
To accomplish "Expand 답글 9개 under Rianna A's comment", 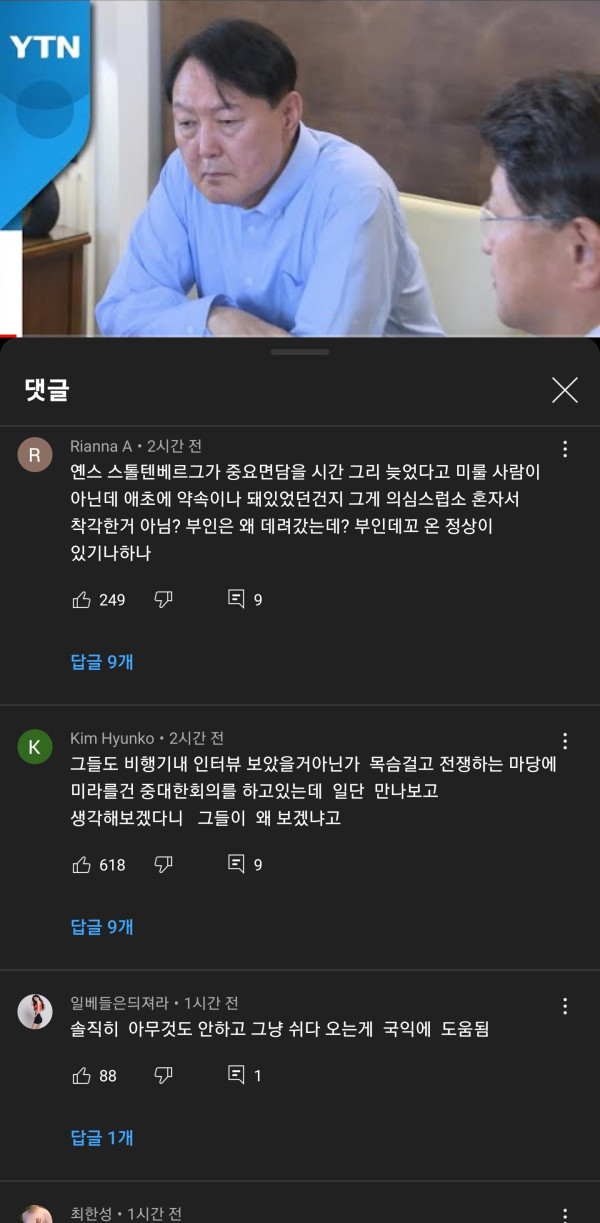I will [102, 662].
